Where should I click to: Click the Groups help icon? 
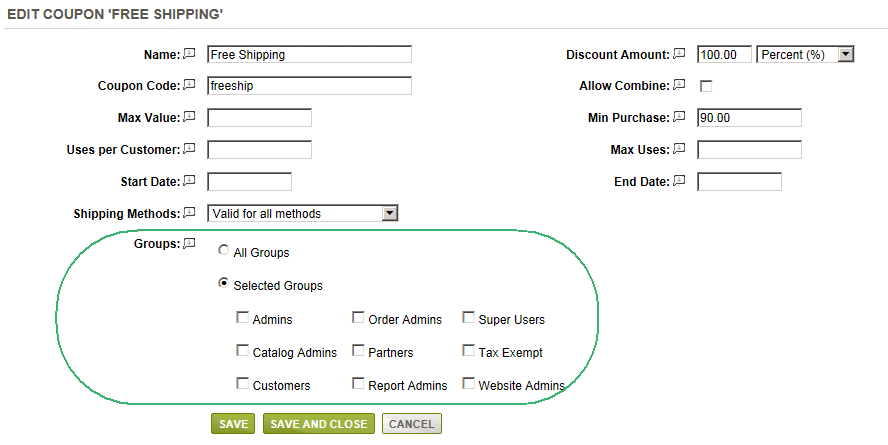(x=189, y=243)
